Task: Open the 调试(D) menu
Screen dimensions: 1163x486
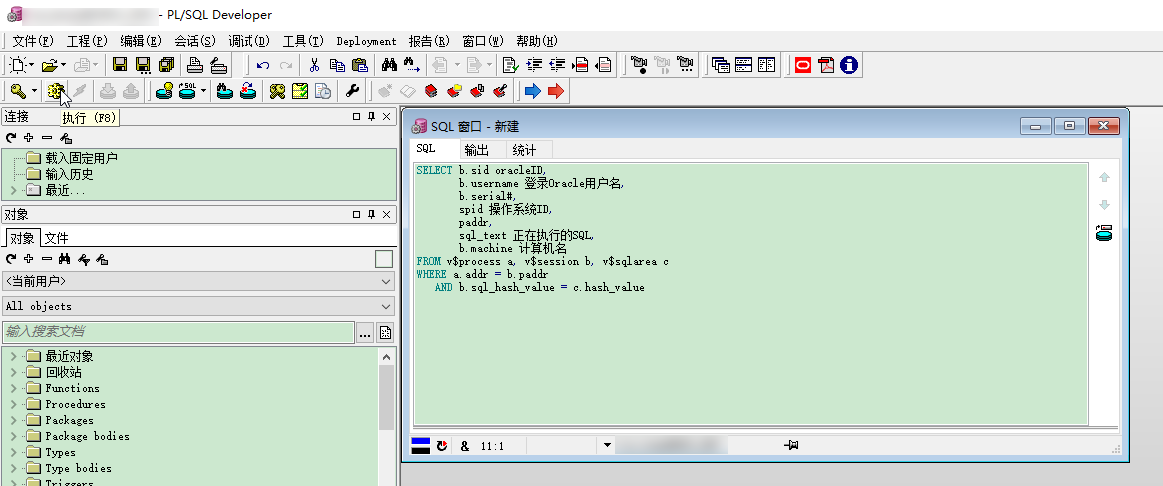Action: click(x=249, y=41)
